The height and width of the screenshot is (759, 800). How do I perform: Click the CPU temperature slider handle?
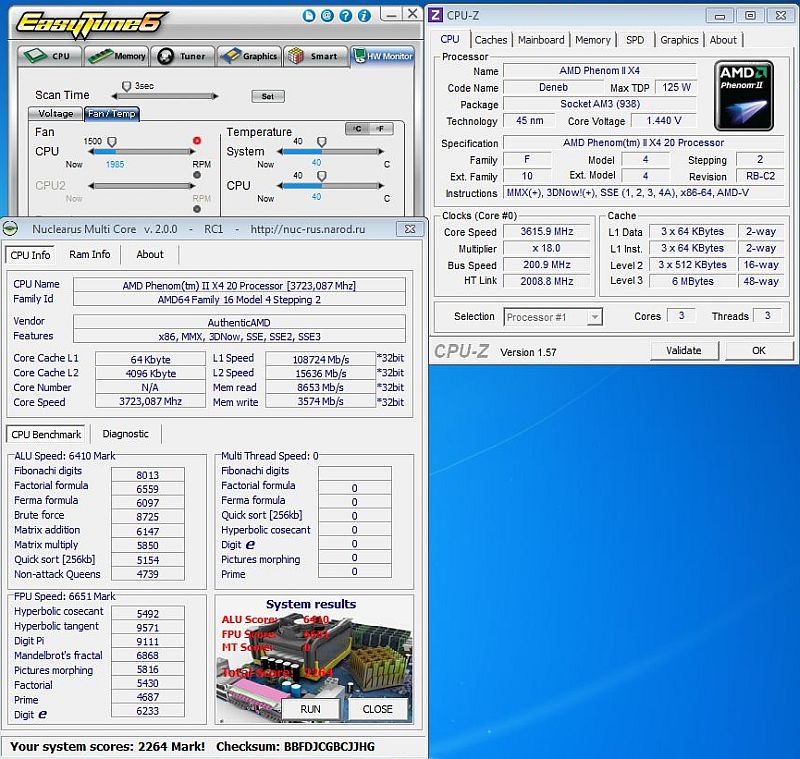click(321, 176)
